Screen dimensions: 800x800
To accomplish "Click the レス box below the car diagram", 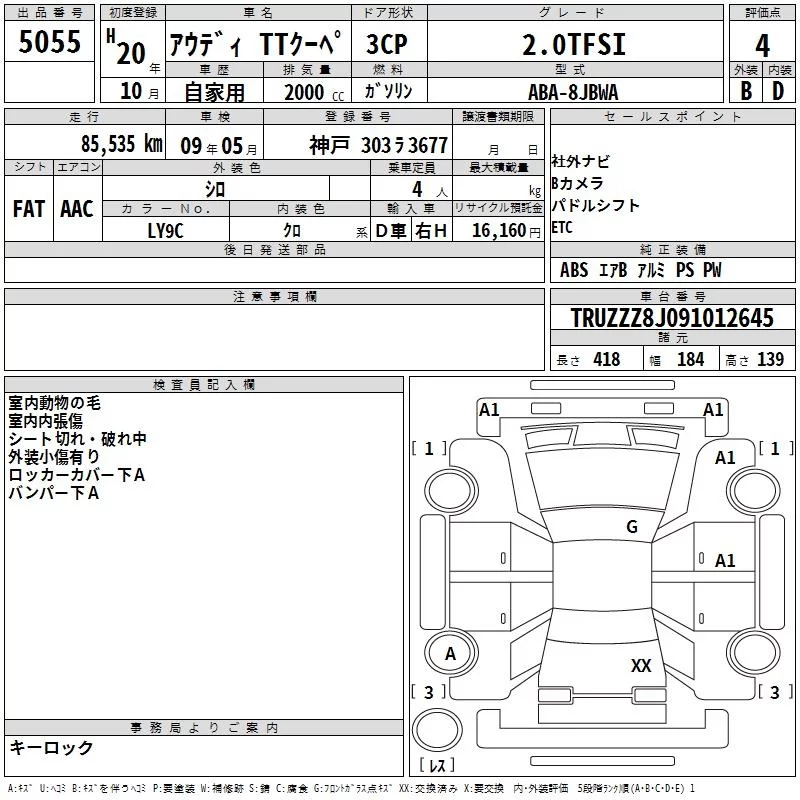I will click(437, 765).
